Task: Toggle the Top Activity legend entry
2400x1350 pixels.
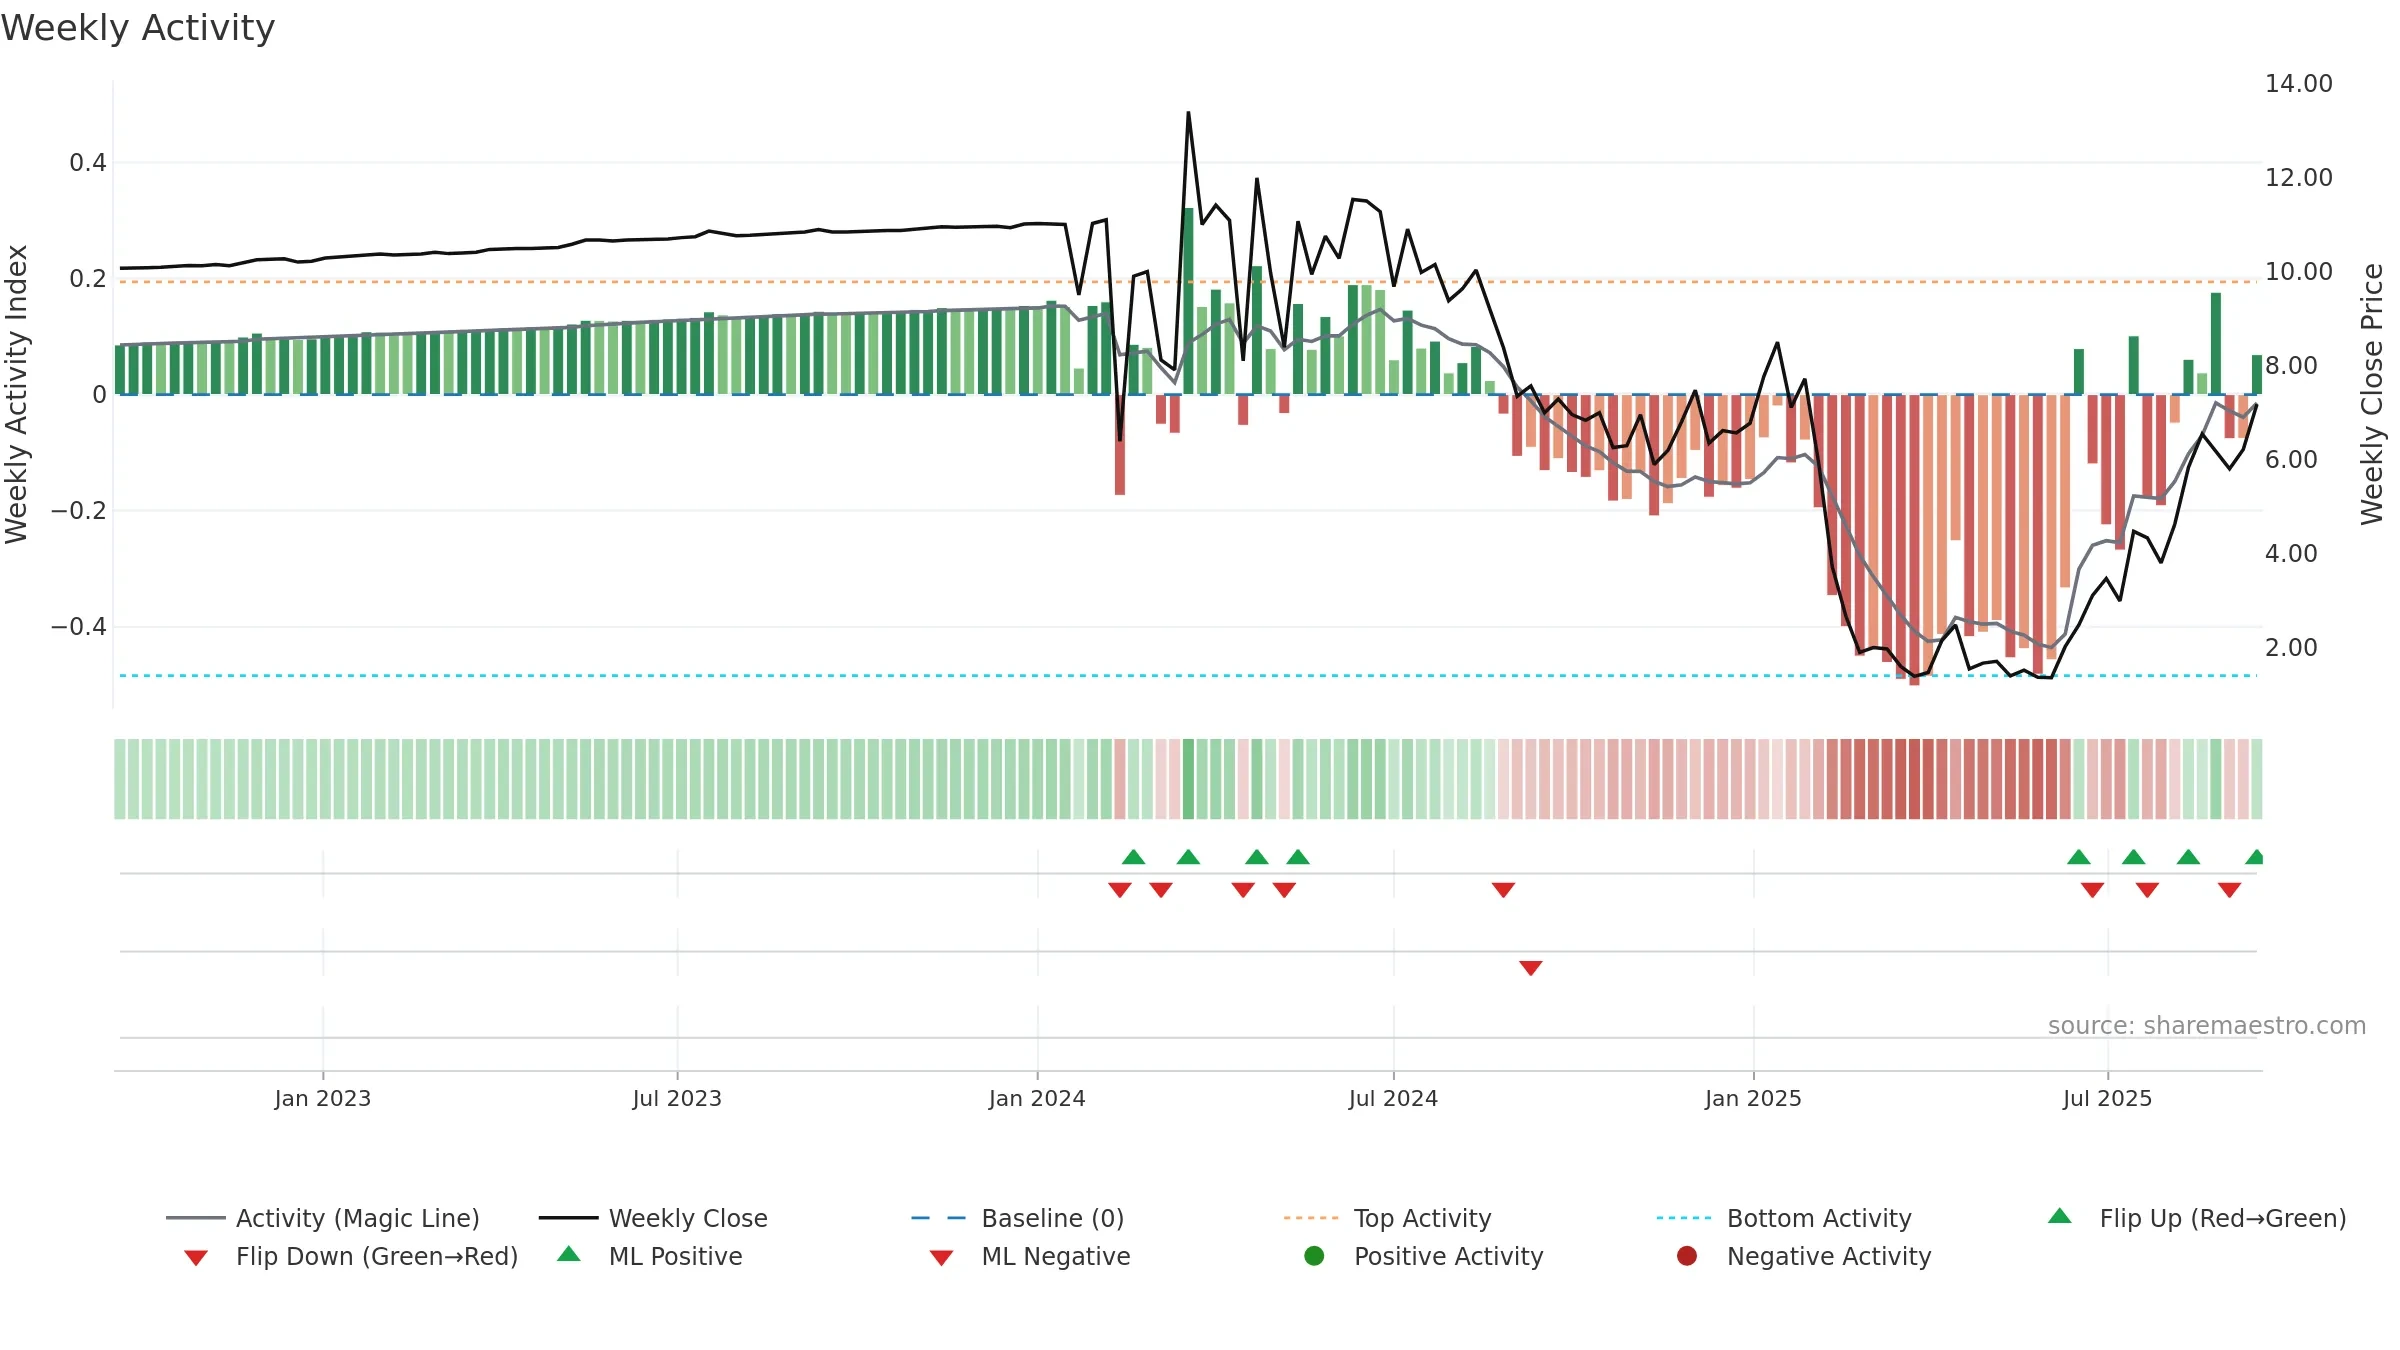Action: (1387, 1218)
